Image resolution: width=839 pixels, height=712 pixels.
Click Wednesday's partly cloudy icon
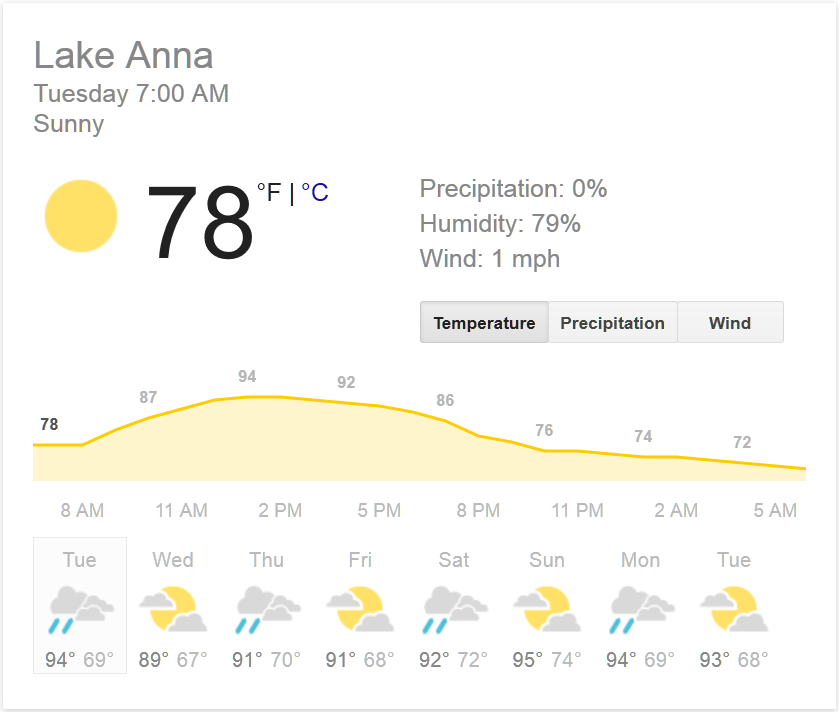click(173, 609)
